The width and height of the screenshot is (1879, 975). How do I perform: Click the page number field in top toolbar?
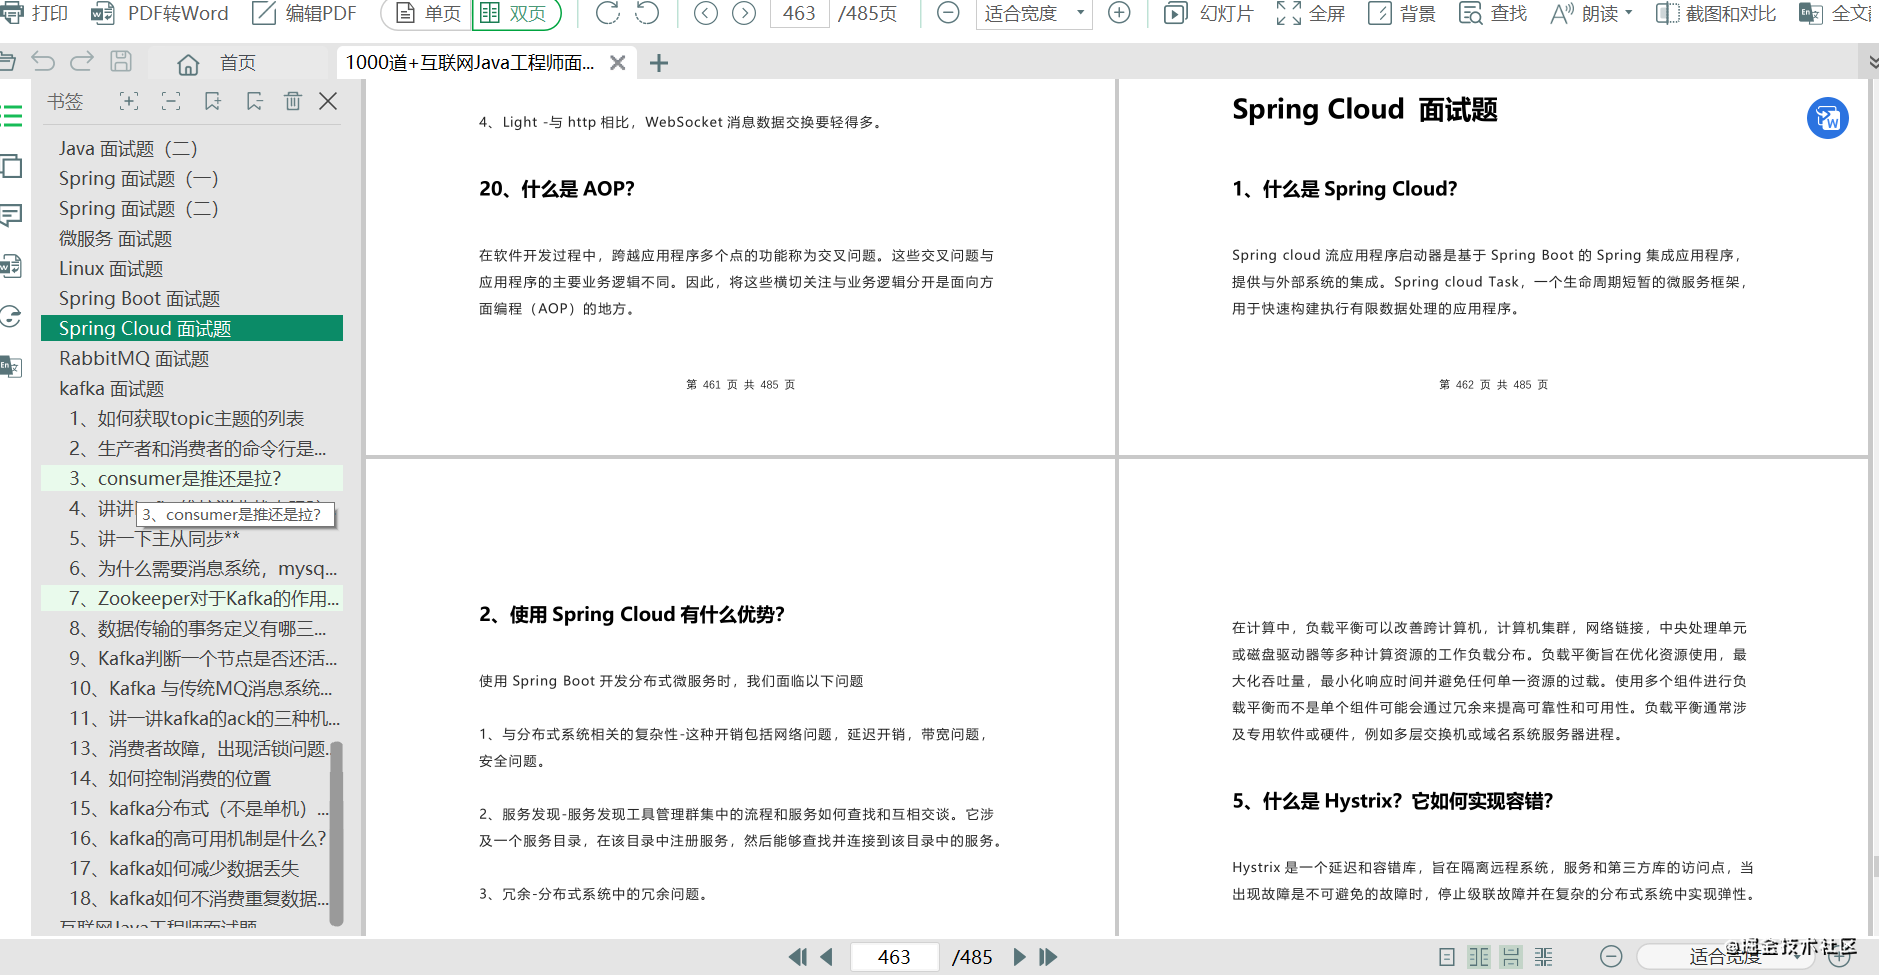tap(799, 13)
